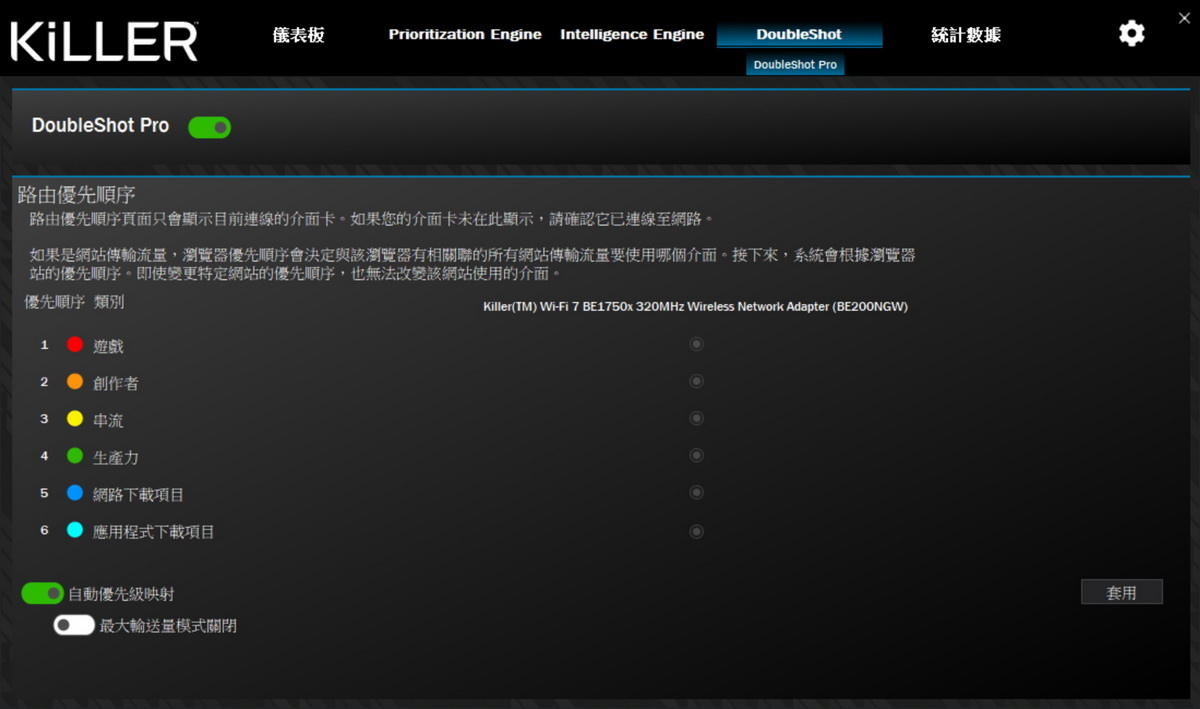The height and width of the screenshot is (709, 1200).
Task: Open the settings gear icon
Action: click(1131, 34)
